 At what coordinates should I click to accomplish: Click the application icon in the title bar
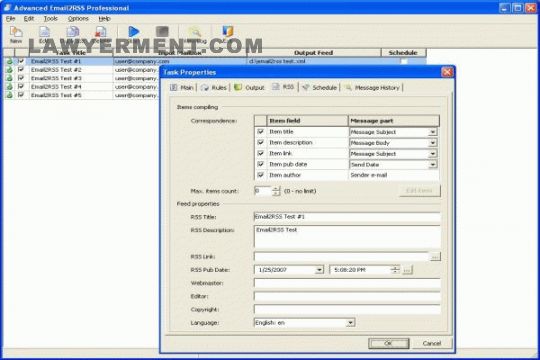(7, 8)
